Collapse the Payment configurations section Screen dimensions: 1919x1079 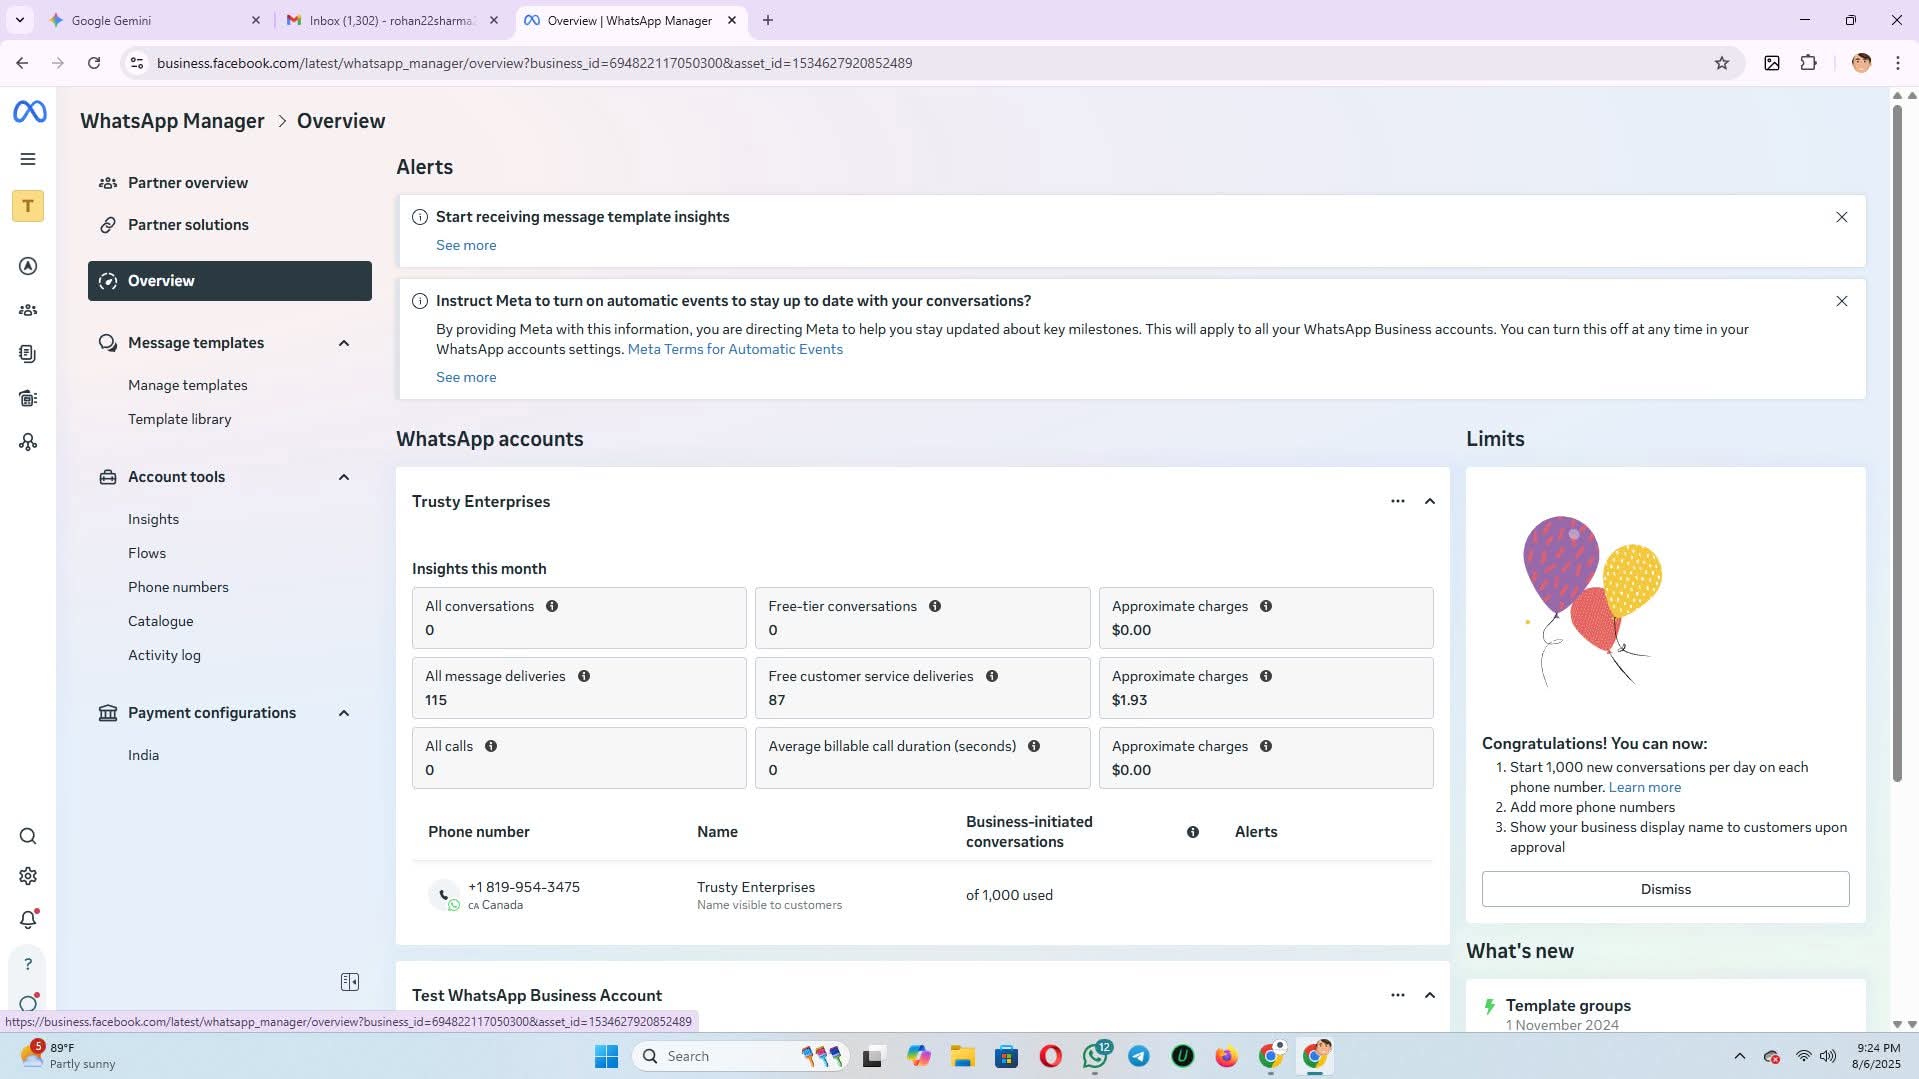344,713
